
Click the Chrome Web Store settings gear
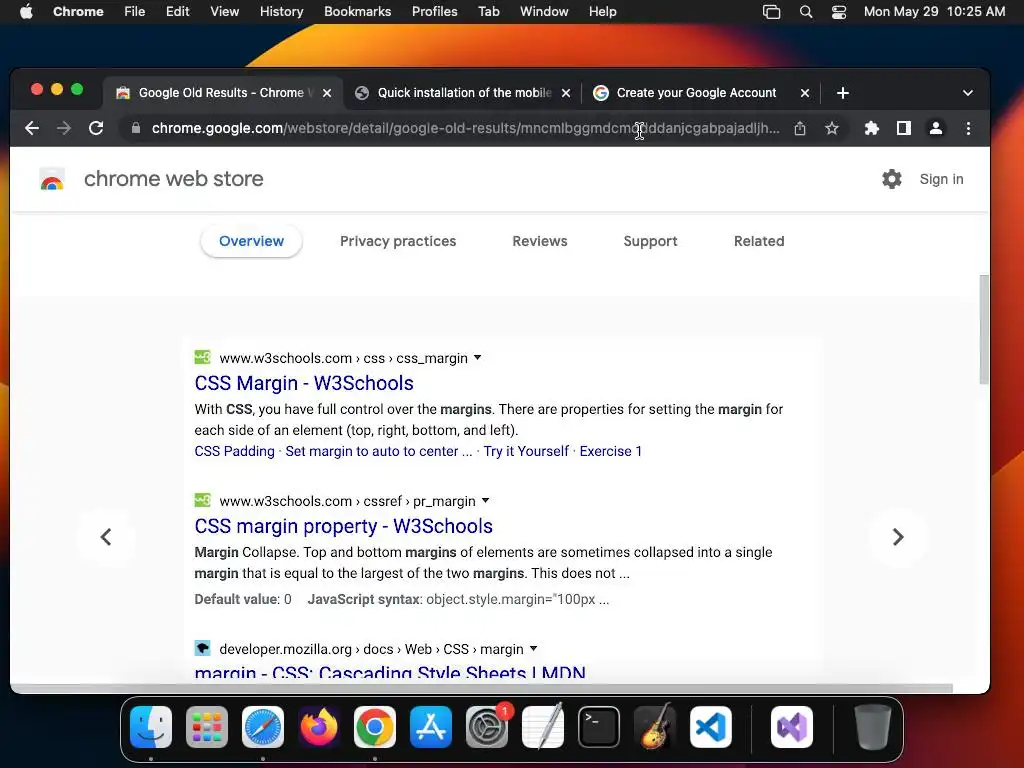(891, 179)
